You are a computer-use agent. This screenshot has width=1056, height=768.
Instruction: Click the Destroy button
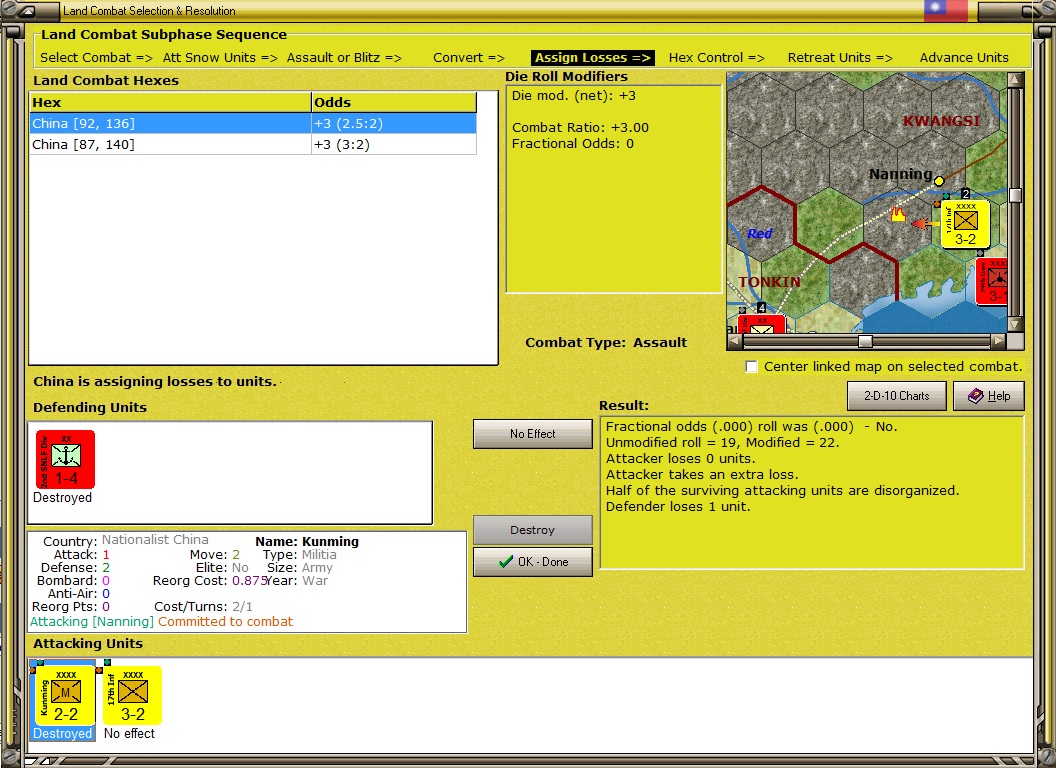pos(533,530)
